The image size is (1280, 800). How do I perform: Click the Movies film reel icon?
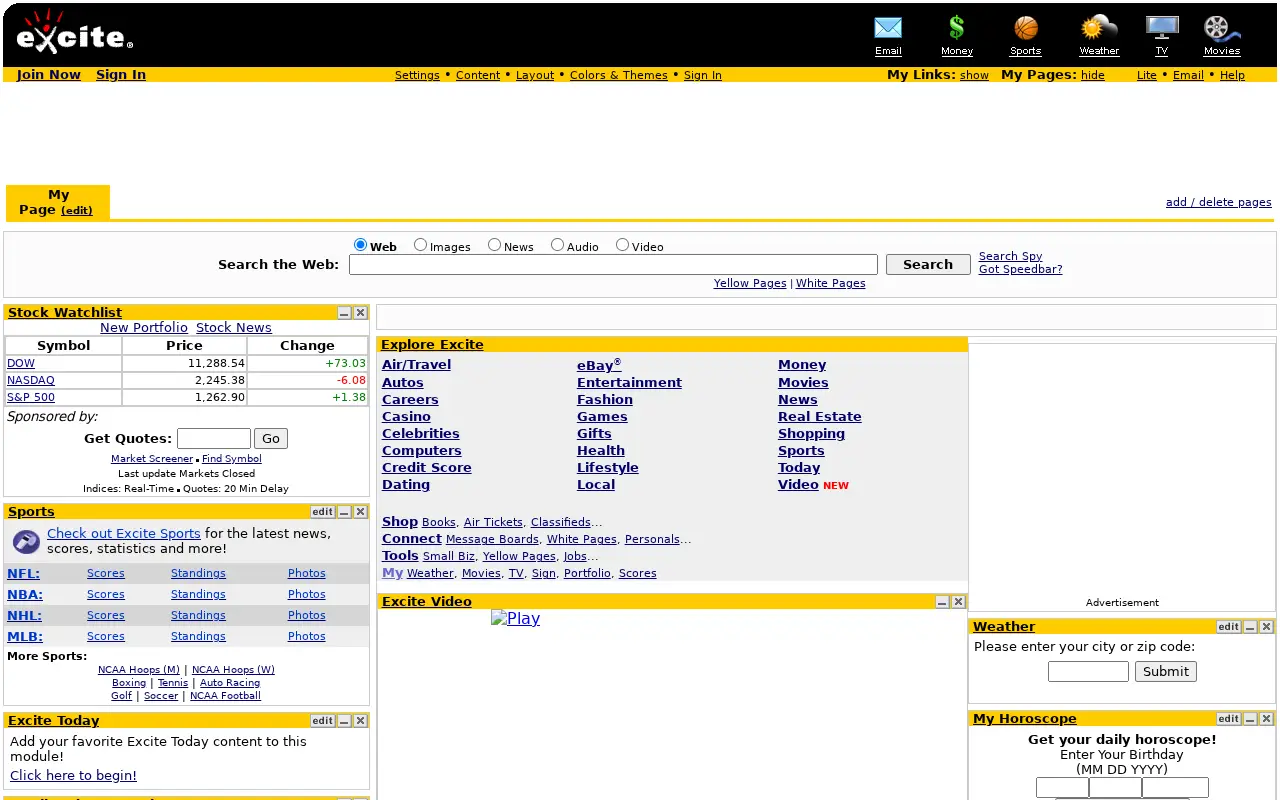[x=1221, y=28]
